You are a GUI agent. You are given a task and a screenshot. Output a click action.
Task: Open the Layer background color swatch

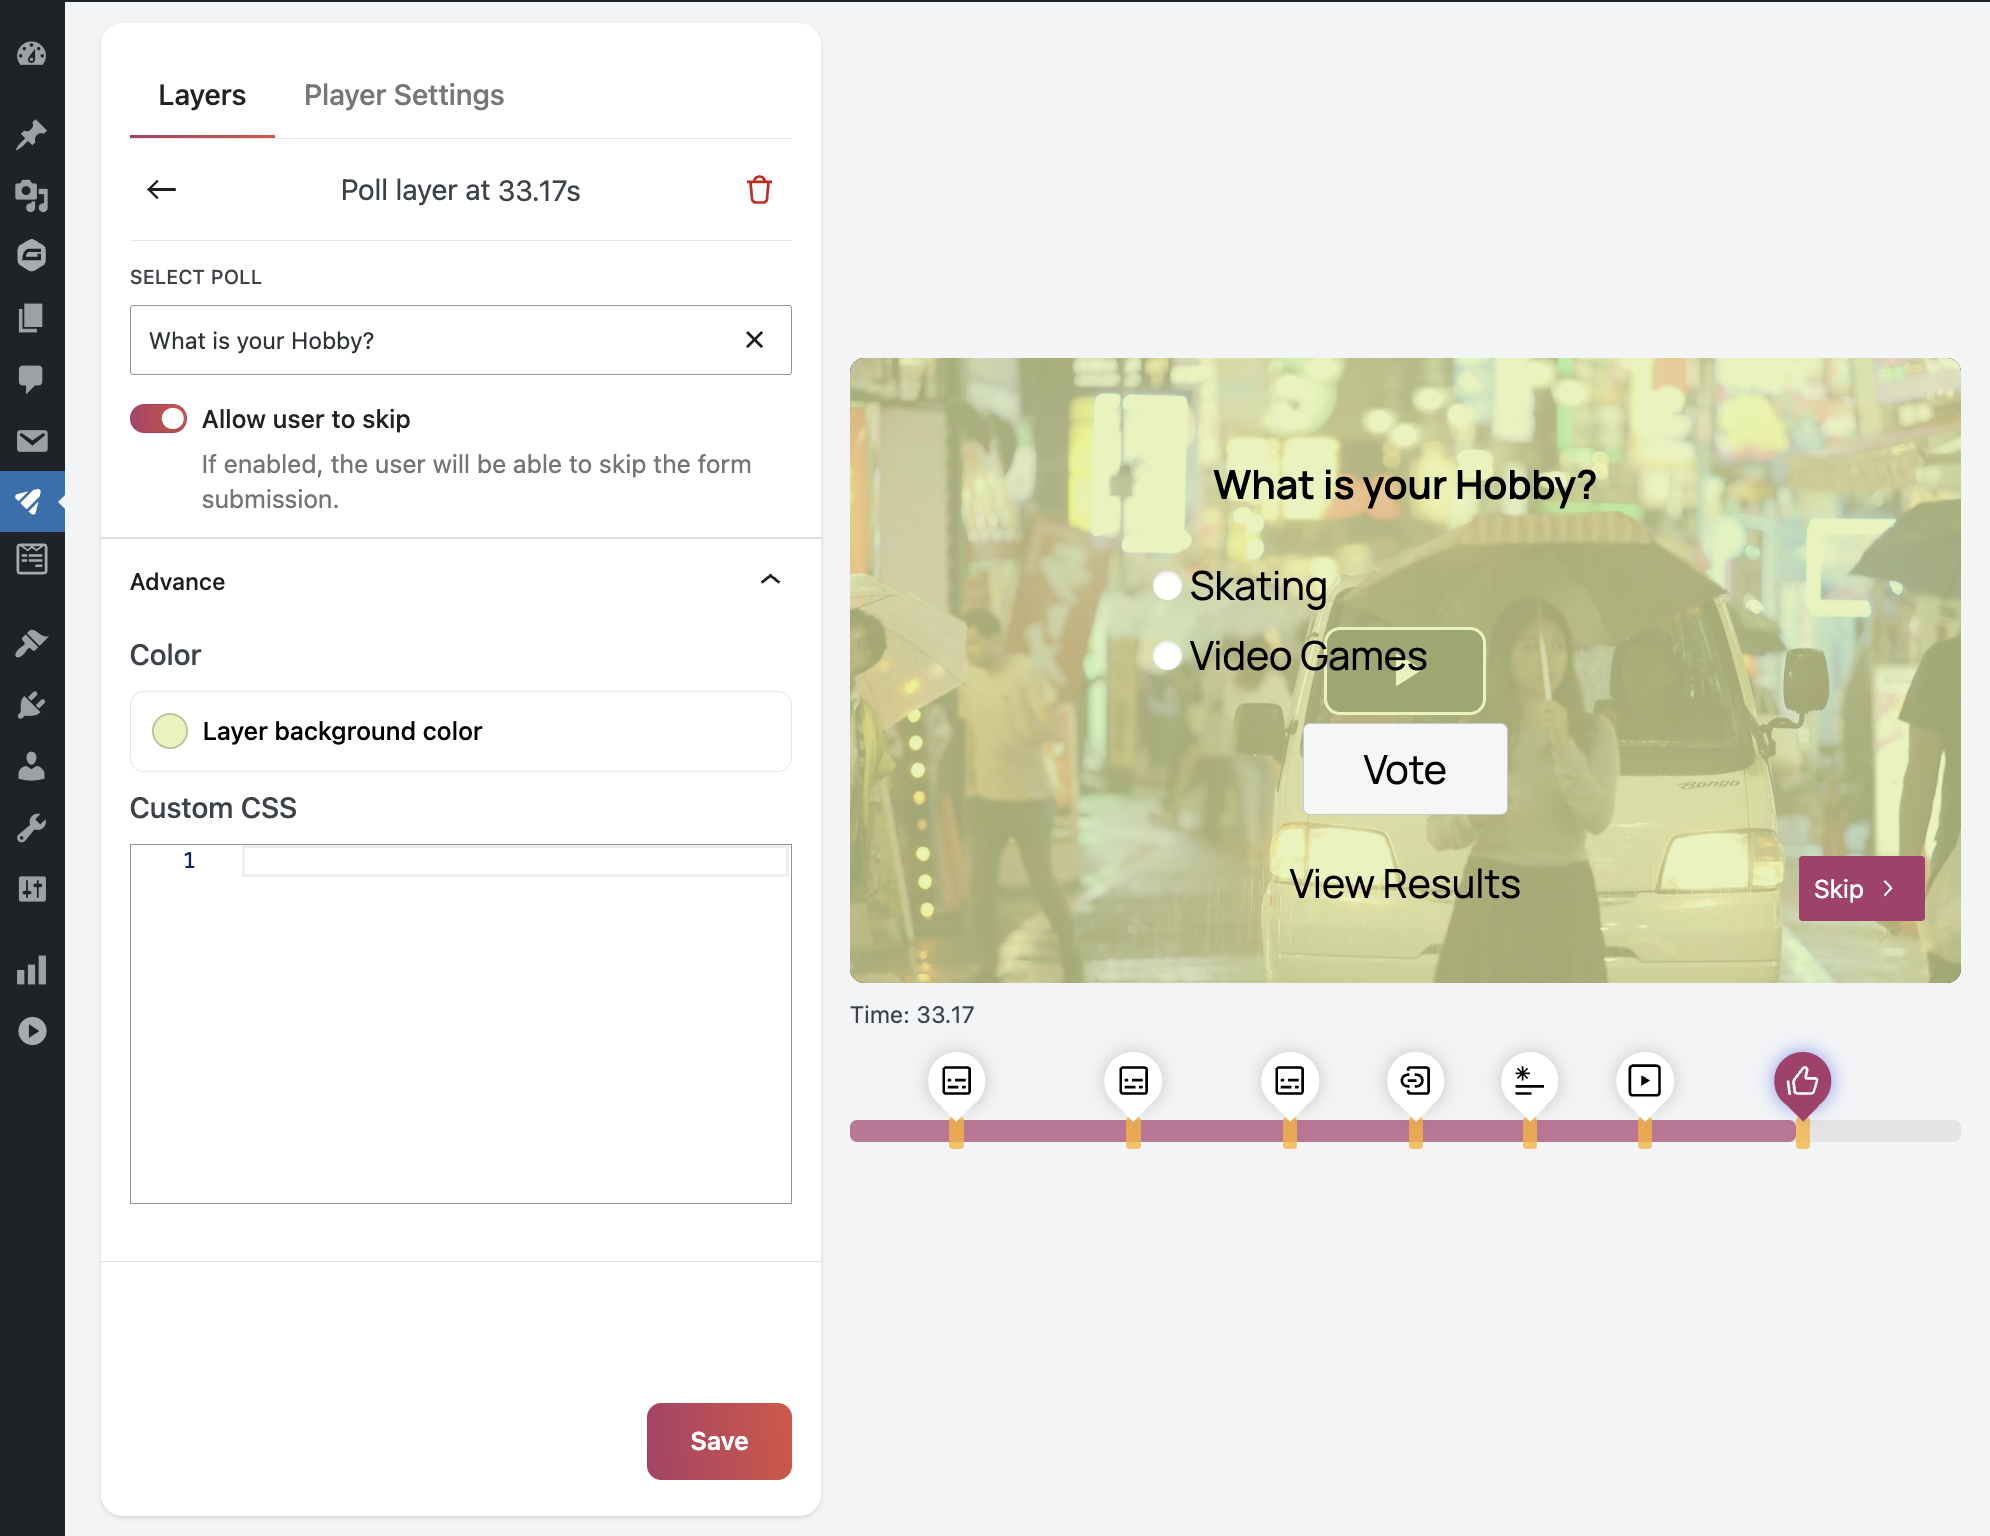pos(170,731)
